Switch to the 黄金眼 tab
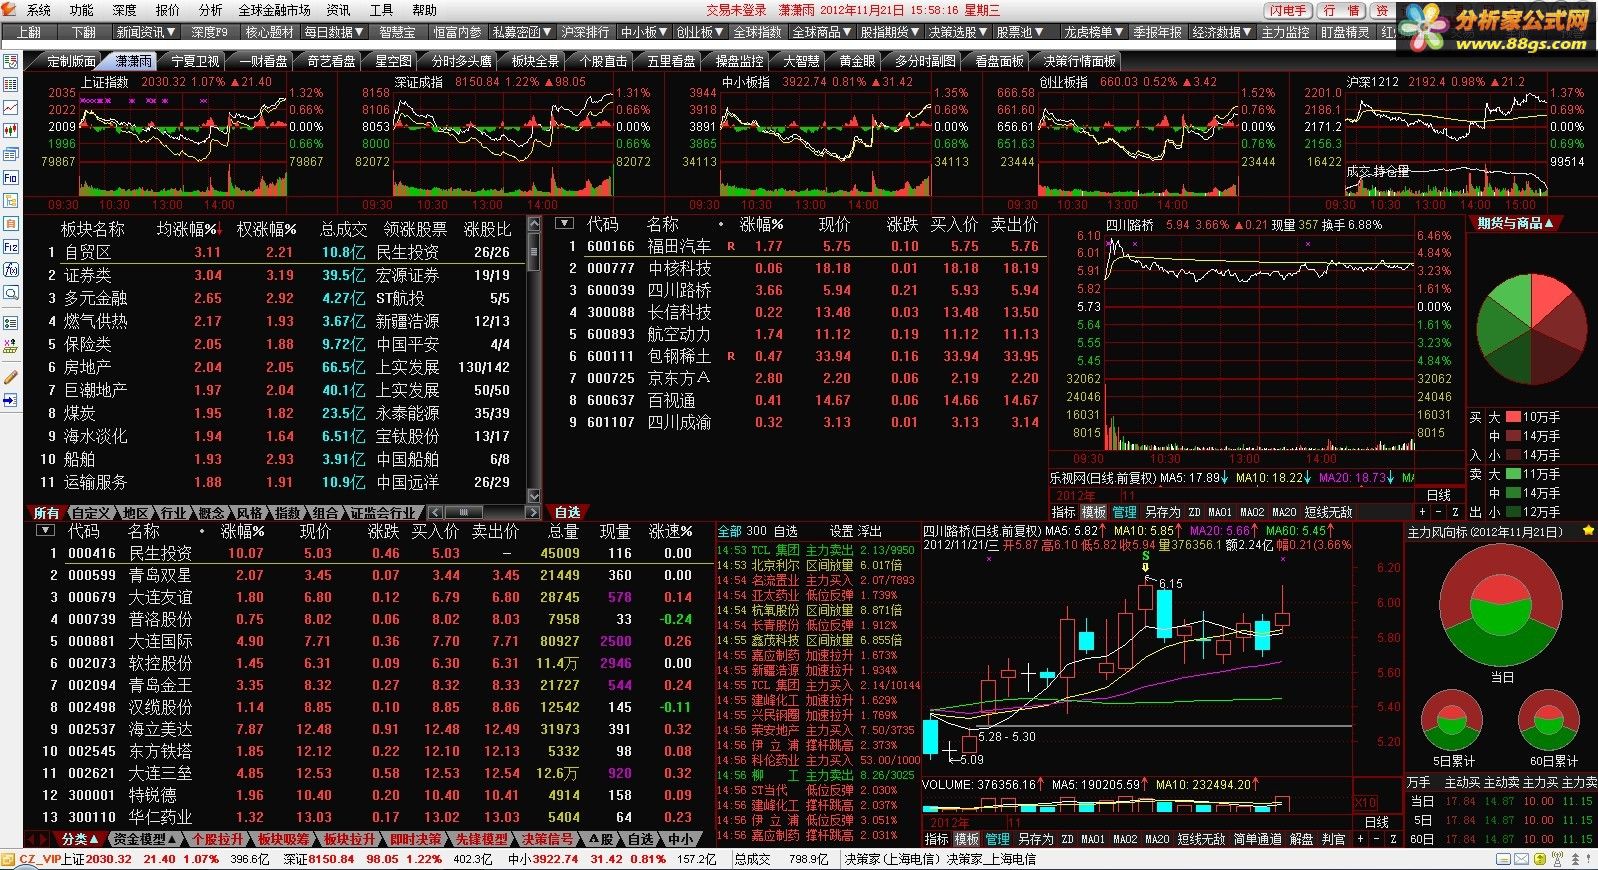1598x870 pixels. click(857, 61)
